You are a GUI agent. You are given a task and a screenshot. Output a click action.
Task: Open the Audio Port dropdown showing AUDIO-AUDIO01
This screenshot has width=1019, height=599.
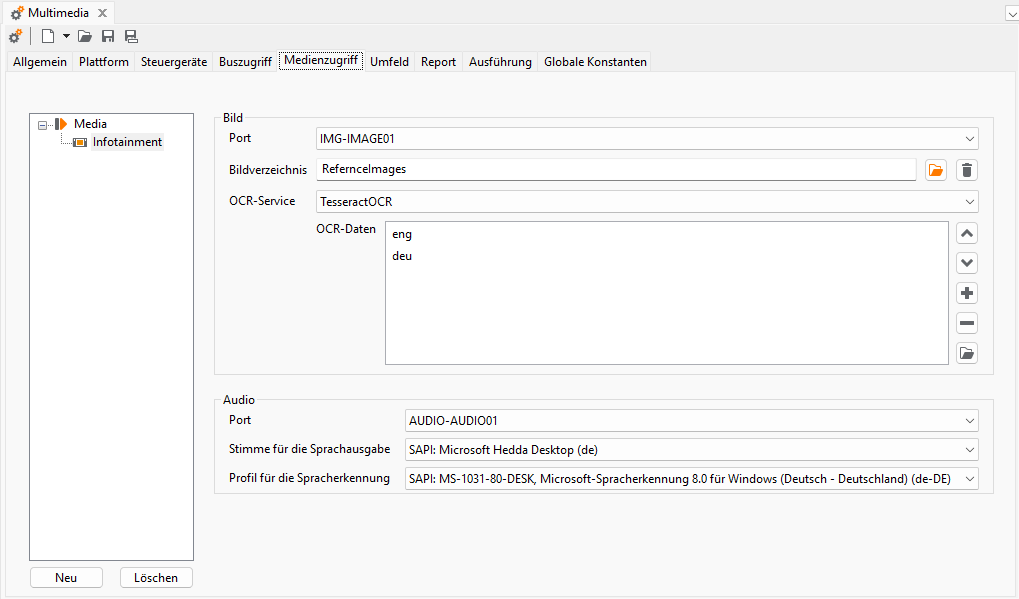(691, 420)
